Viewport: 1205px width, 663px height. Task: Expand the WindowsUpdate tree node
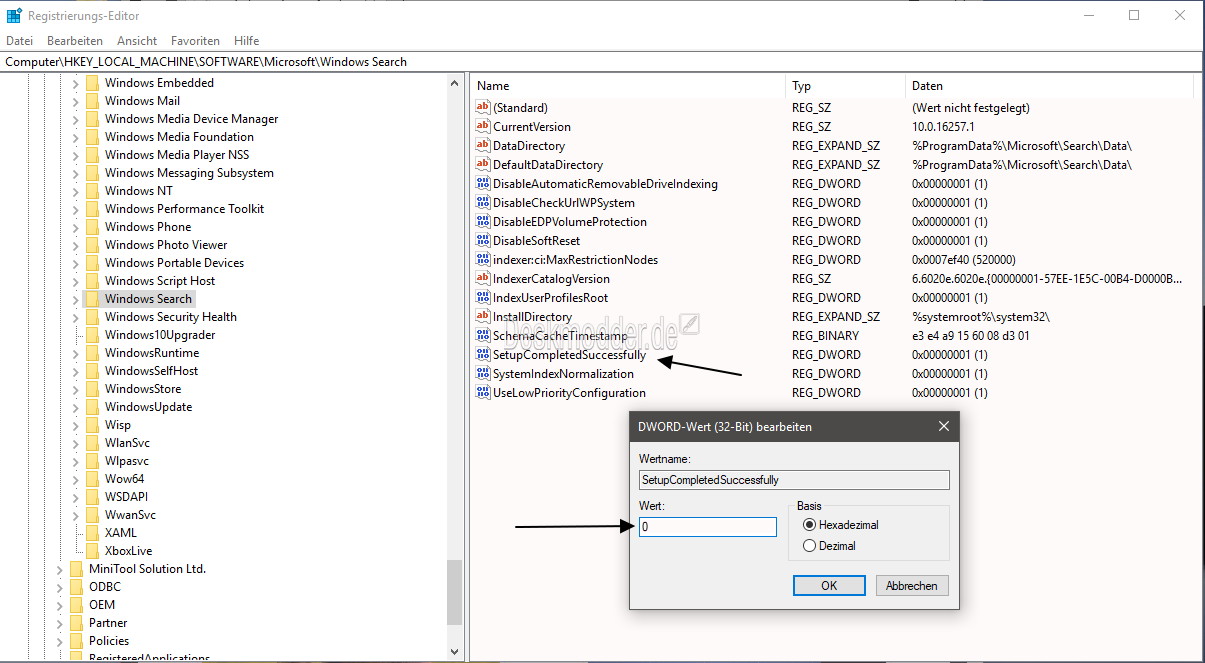pos(75,407)
